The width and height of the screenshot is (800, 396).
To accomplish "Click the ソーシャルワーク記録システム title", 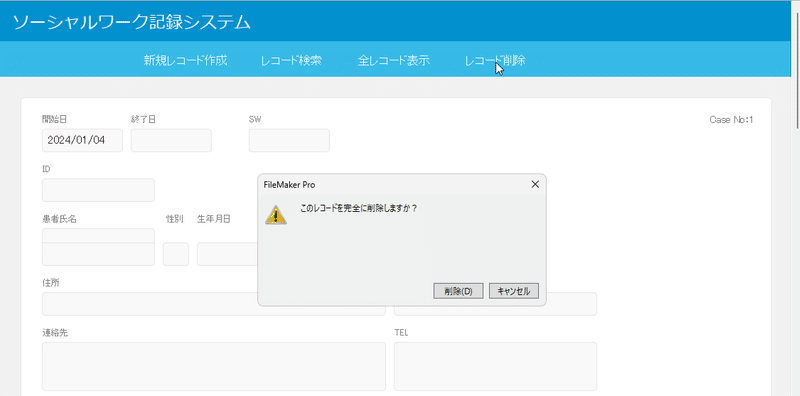I will (x=132, y=22).
